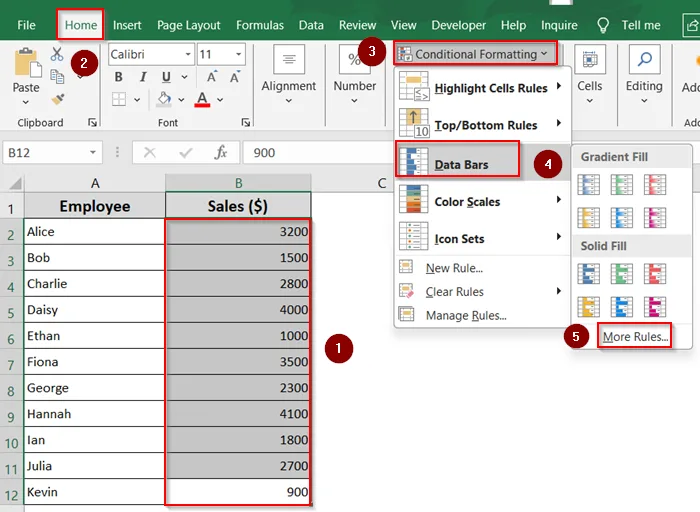Choose light blue solid fill data bar
Screen dimensions: 700x512
pyautogui.click(x=621, y=307)
